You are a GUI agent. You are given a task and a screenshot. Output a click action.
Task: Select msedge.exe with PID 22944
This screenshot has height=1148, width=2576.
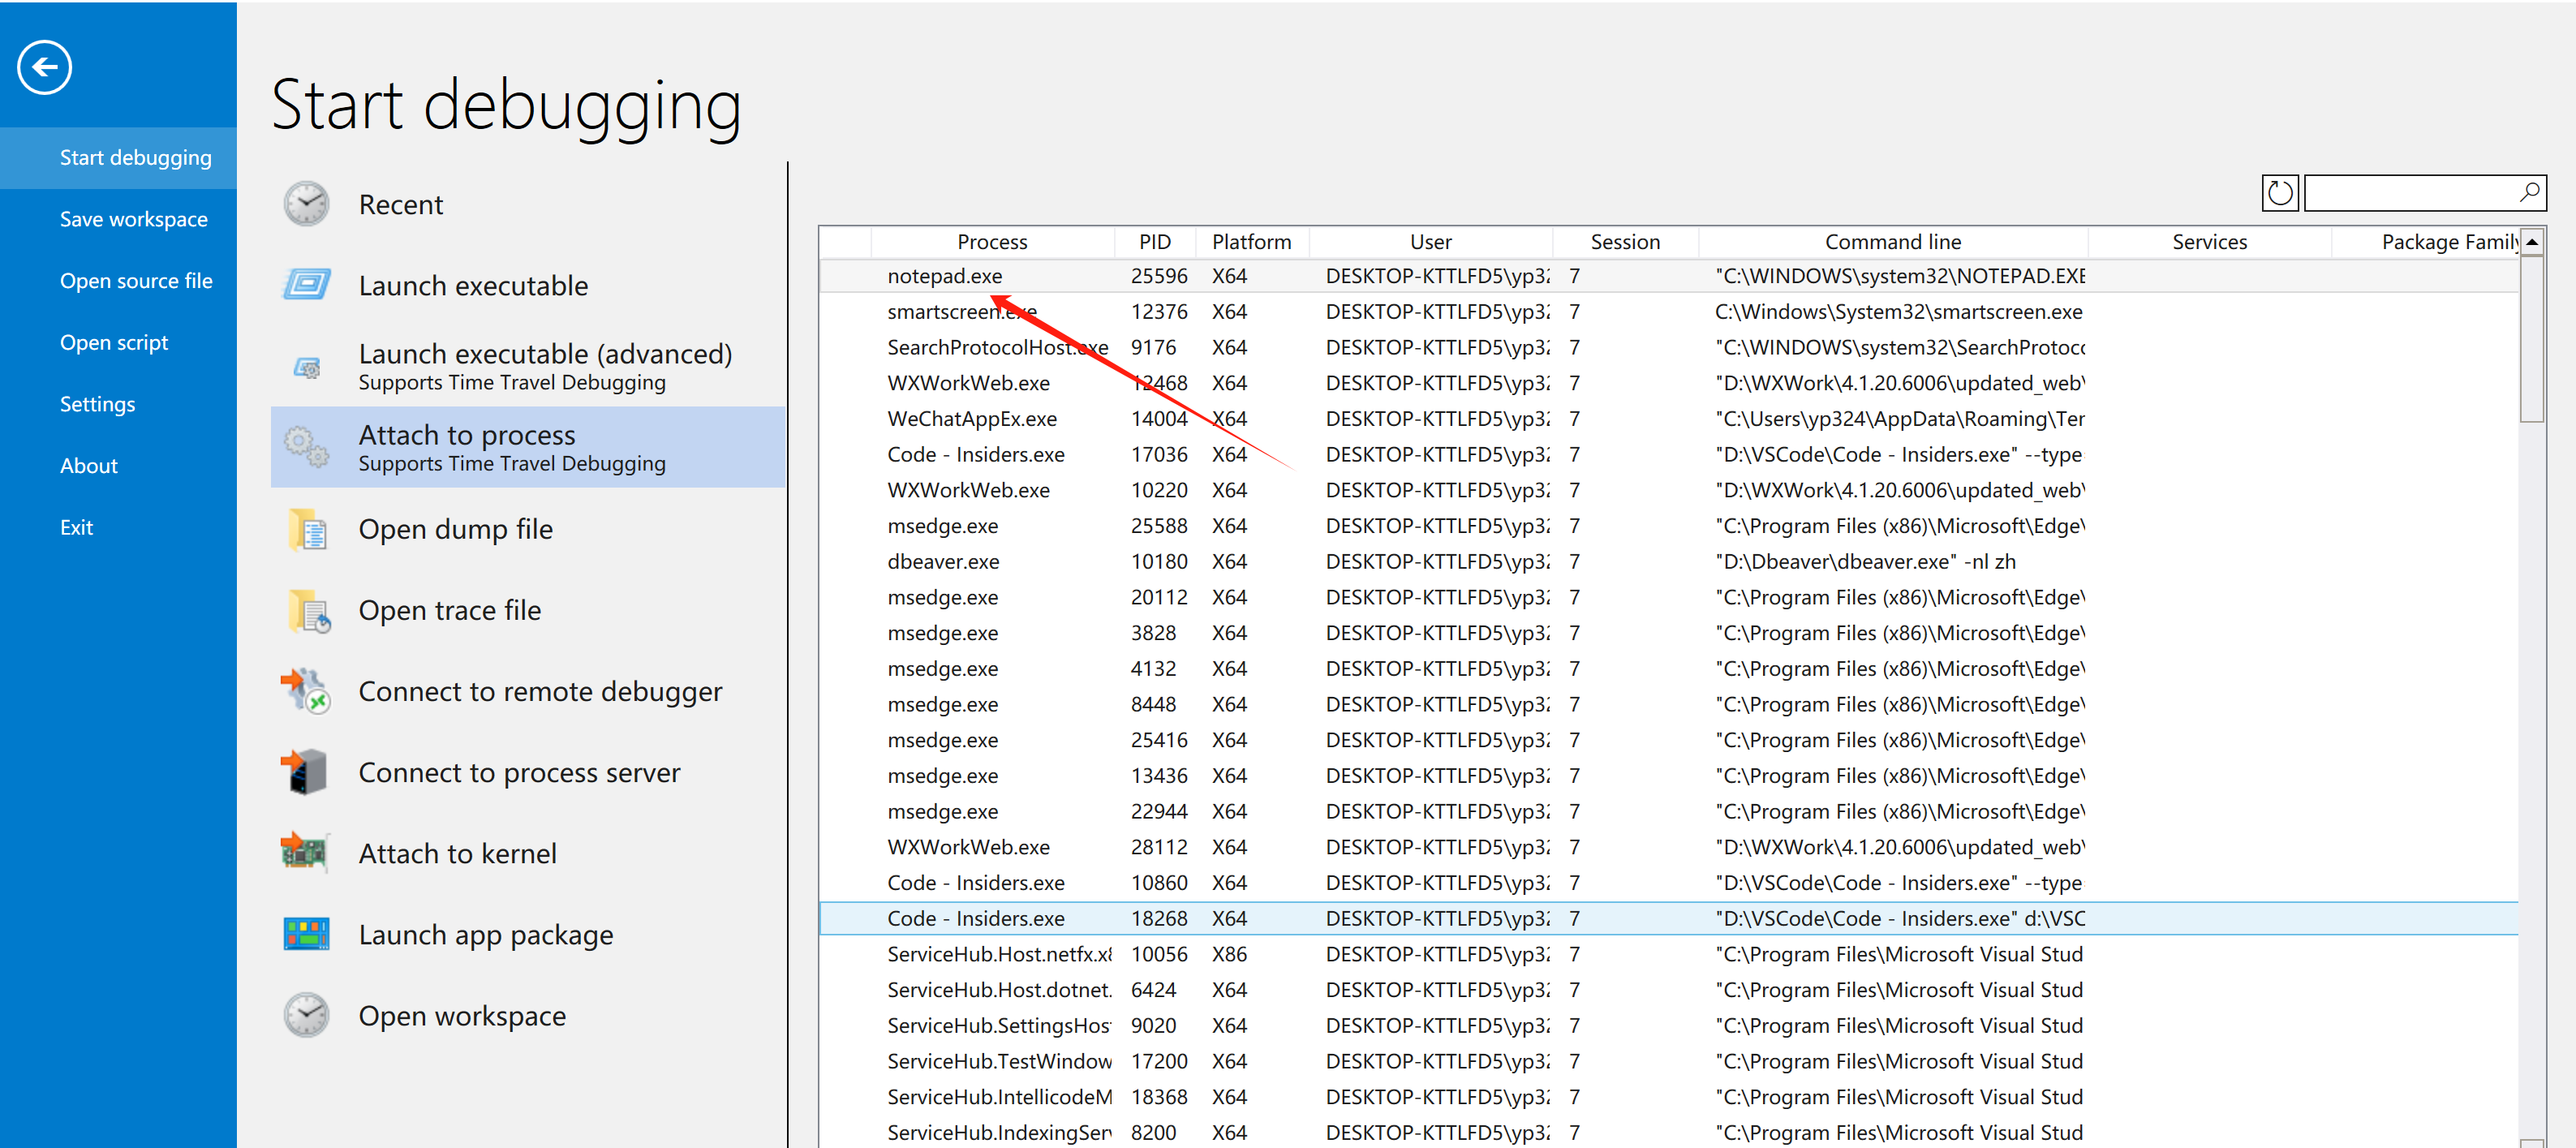point(1669,812)
